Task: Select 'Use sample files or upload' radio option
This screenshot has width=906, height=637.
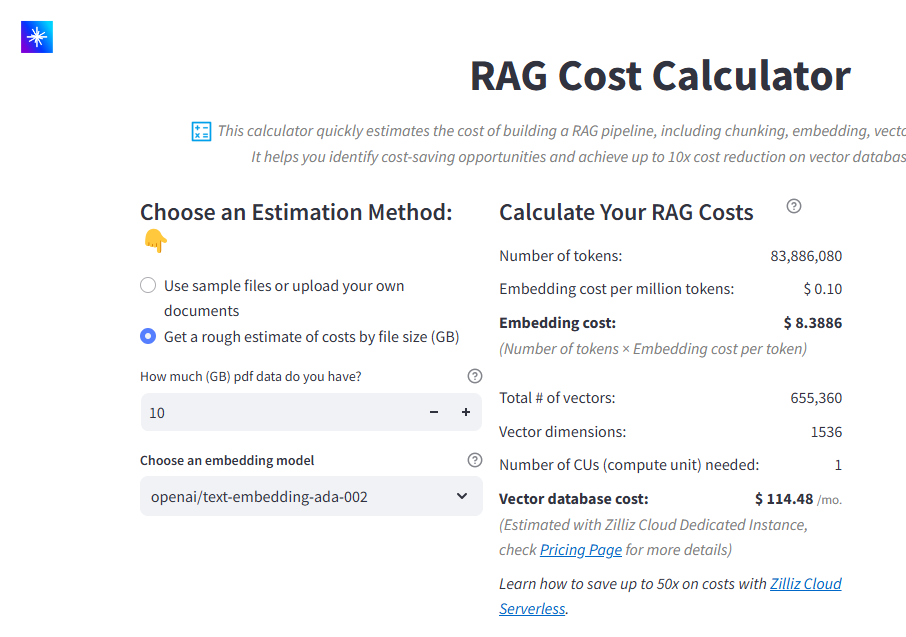Action: (148, 286)
